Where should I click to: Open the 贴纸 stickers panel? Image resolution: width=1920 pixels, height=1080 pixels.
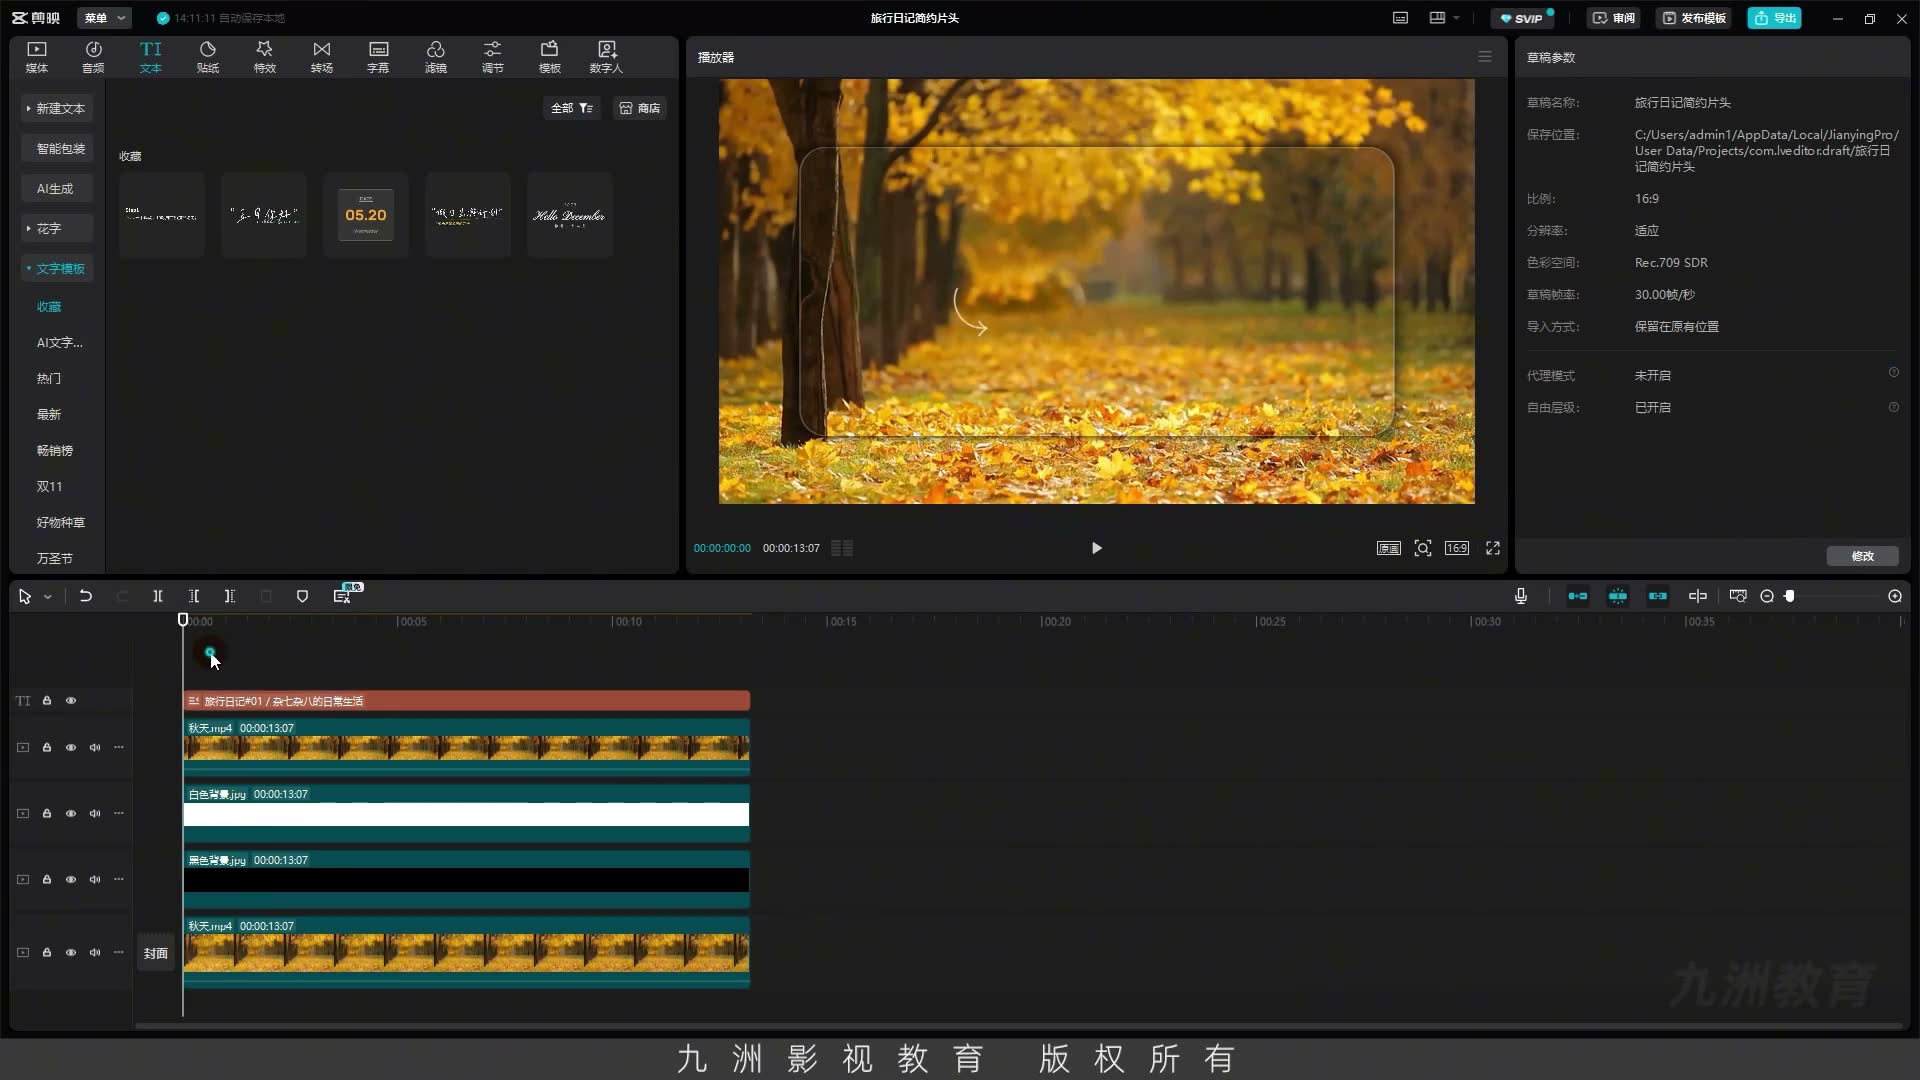[x=208, y=57]
